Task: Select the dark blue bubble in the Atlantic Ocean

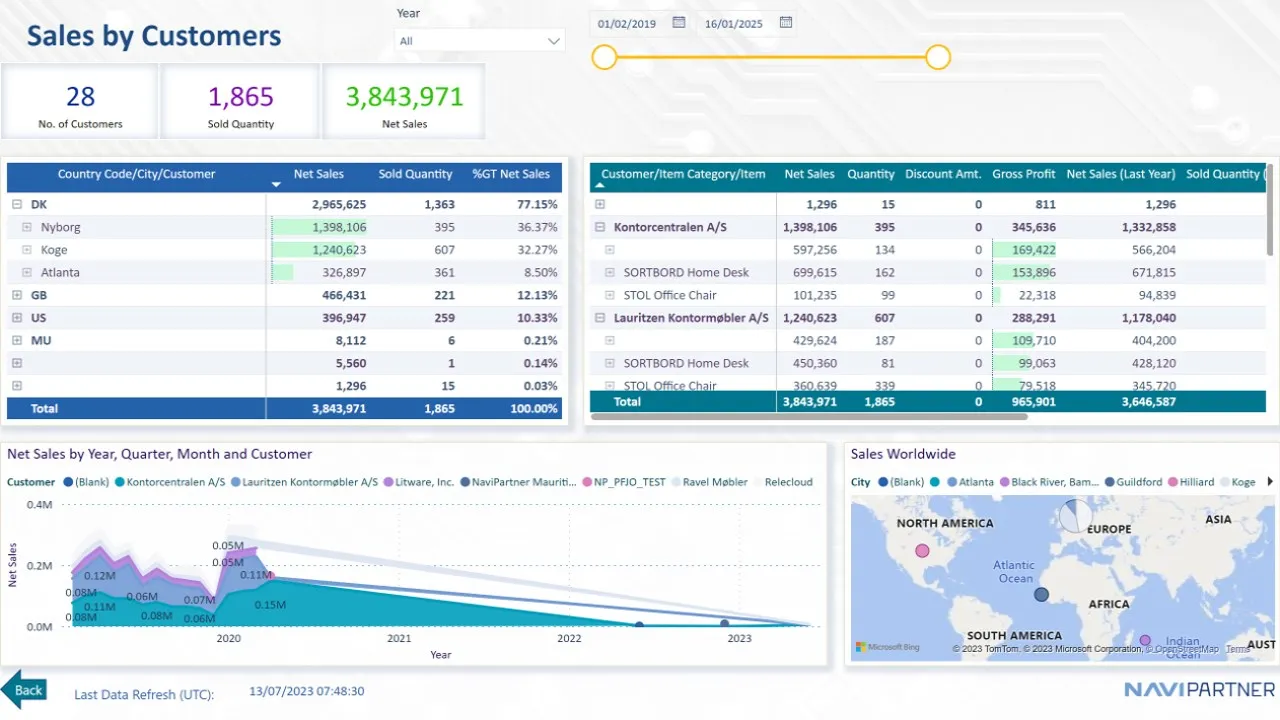Action: coord(1041,594)
